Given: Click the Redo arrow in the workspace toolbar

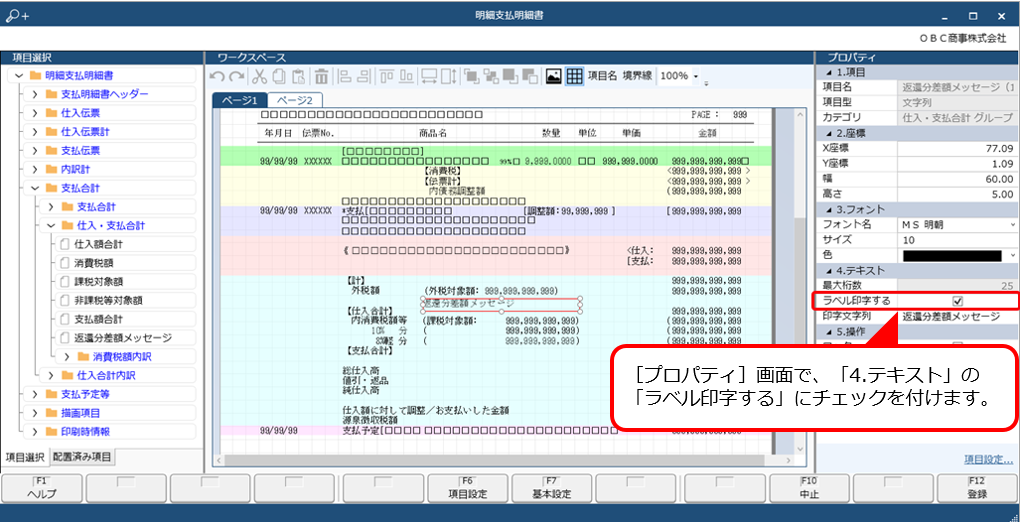Looking at the screenshot, I should point(237,76).
